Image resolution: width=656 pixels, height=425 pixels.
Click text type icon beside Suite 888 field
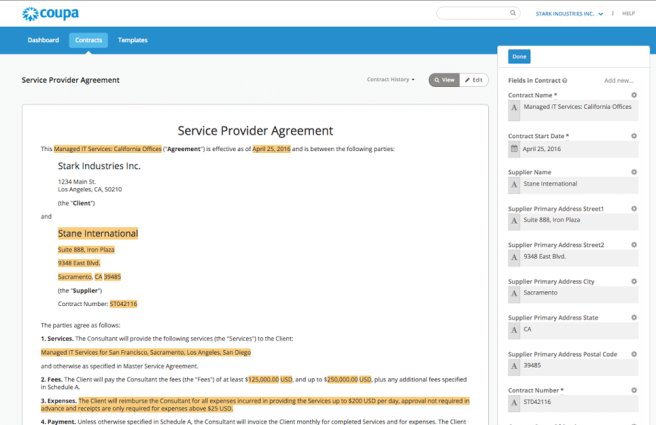click(x=514, y=220)
